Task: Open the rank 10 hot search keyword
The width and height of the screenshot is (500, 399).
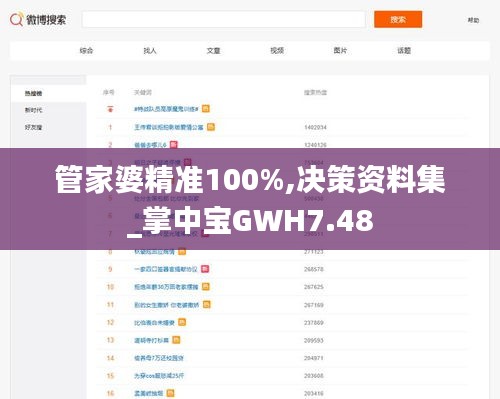Action: tap(166, 287)
